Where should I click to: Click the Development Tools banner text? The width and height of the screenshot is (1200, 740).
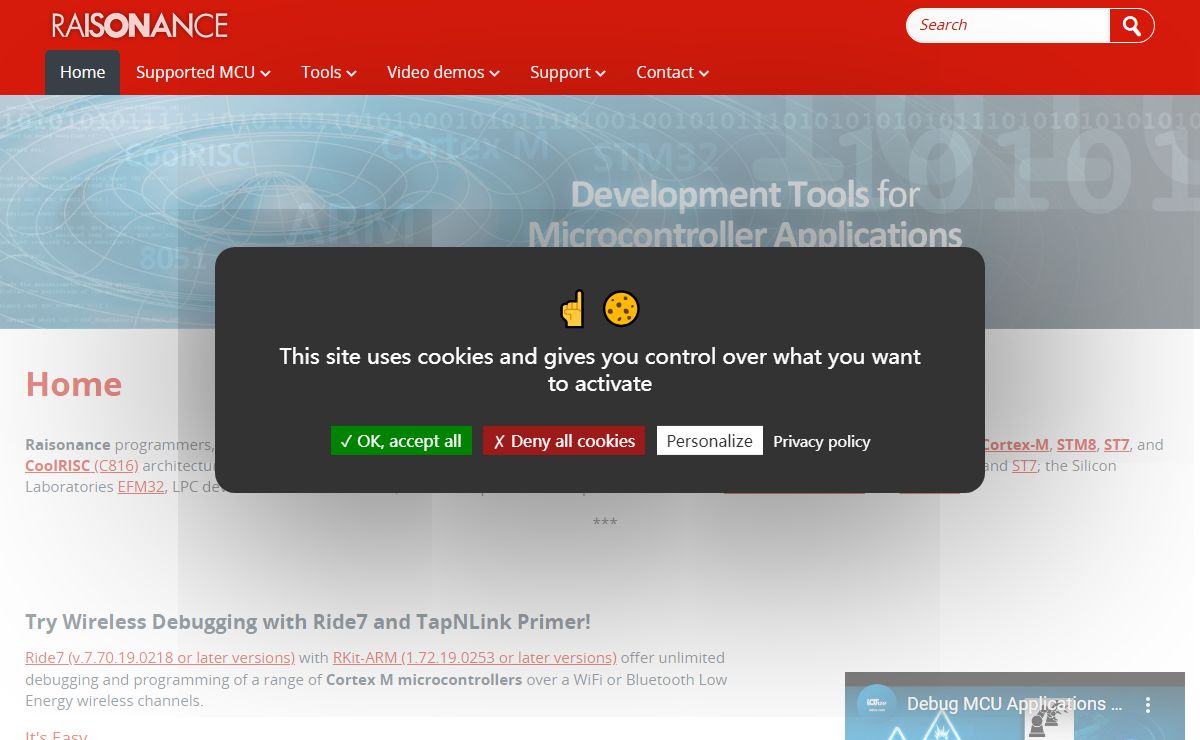click(x=745, y=213)
